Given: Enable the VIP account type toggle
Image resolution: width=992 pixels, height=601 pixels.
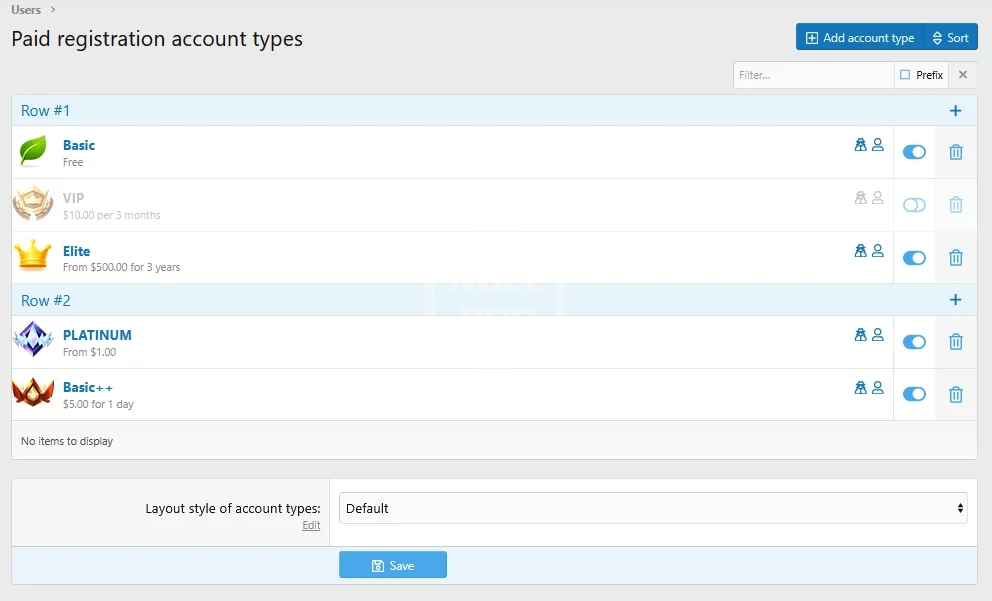Looking at the screenshot, I should (914, 205).
